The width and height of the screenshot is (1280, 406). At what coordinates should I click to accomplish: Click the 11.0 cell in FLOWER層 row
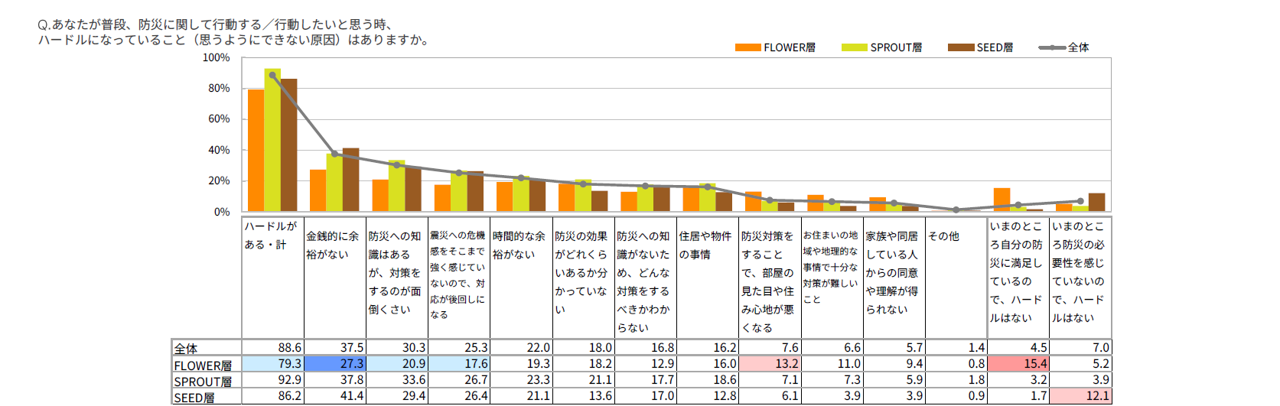point(831,365)
